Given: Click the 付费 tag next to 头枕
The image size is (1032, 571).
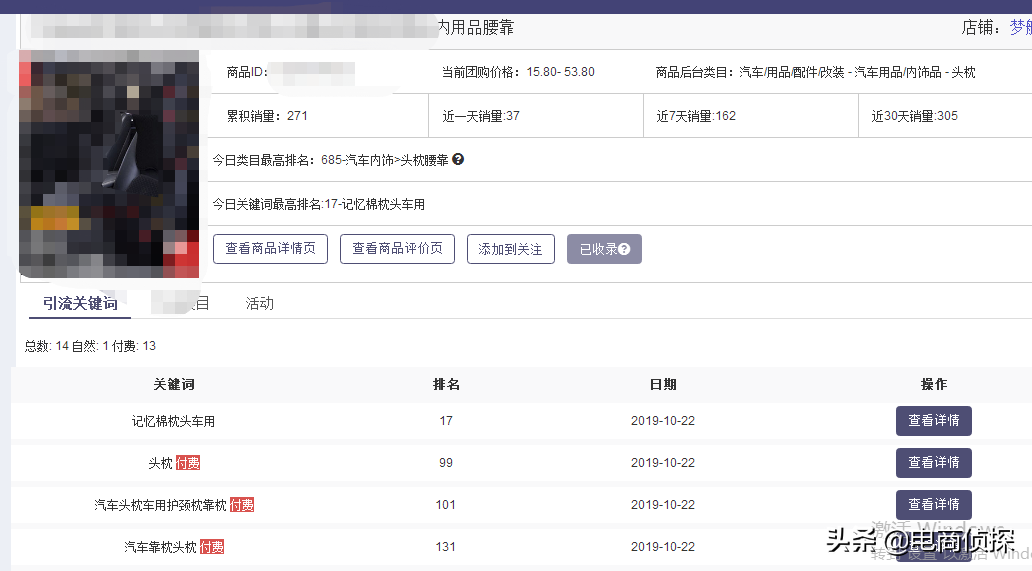Looking at the screenshot, I should [x=188, y=463].
